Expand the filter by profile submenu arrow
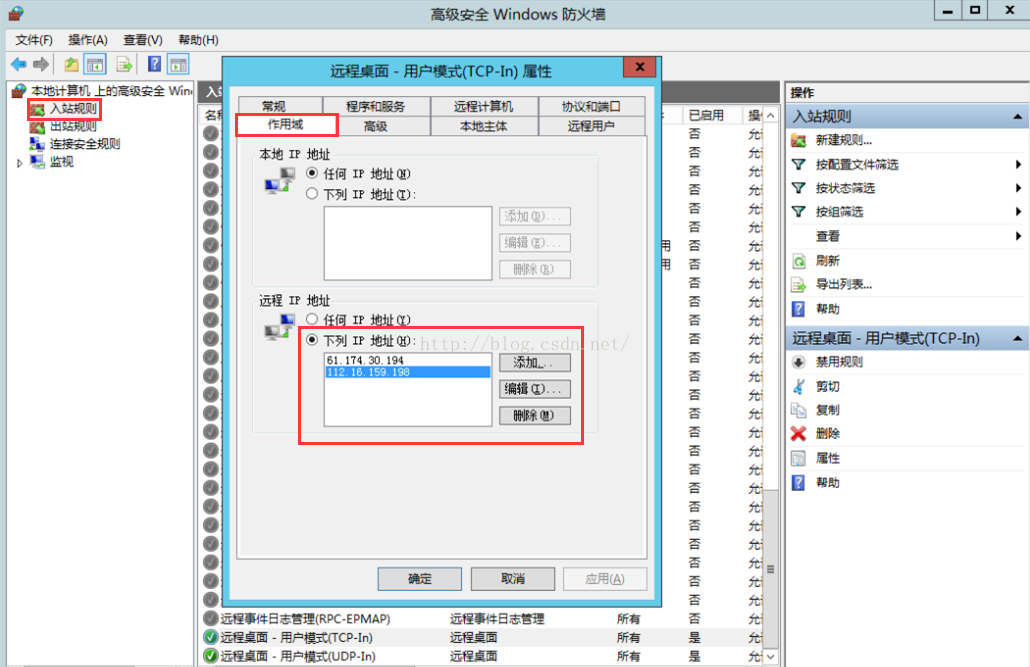The width and height of the screenshot is (1030, 667). tap(1018, 164)
